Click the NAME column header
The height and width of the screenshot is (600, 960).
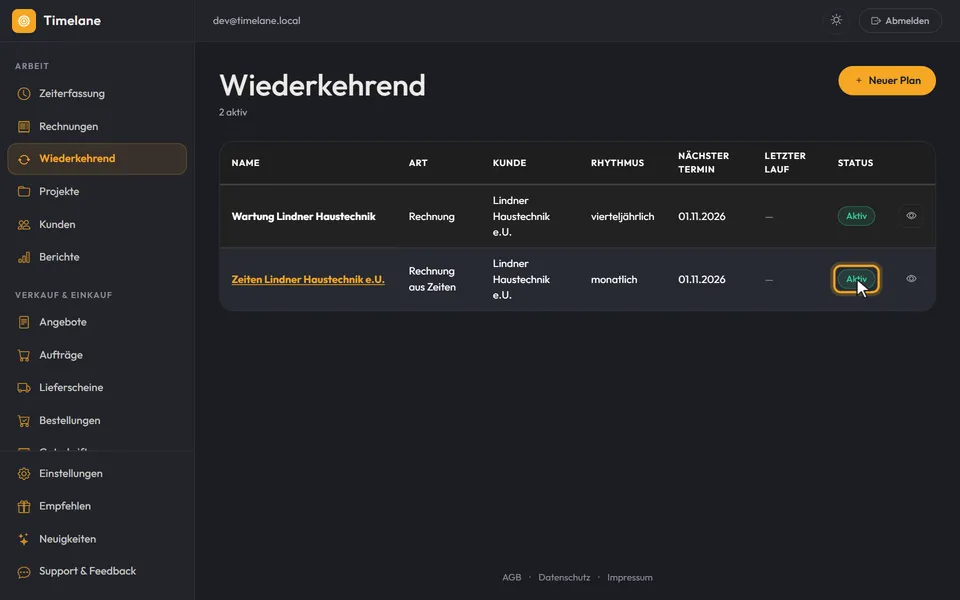point(246,163)
